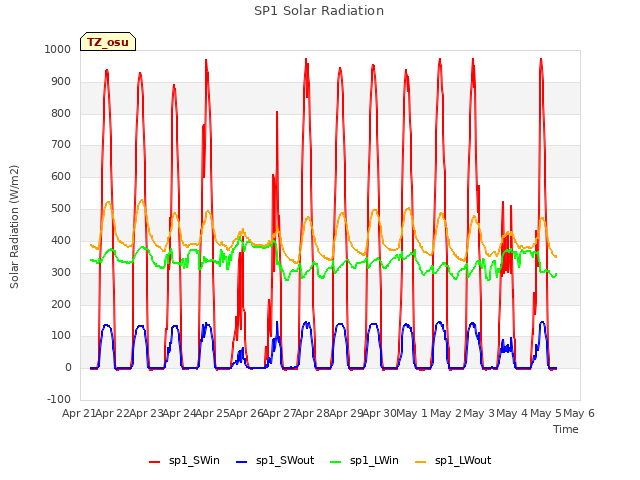Click the orange sp1_LWout legend swatch
The image size is (640, 480).
420,462
